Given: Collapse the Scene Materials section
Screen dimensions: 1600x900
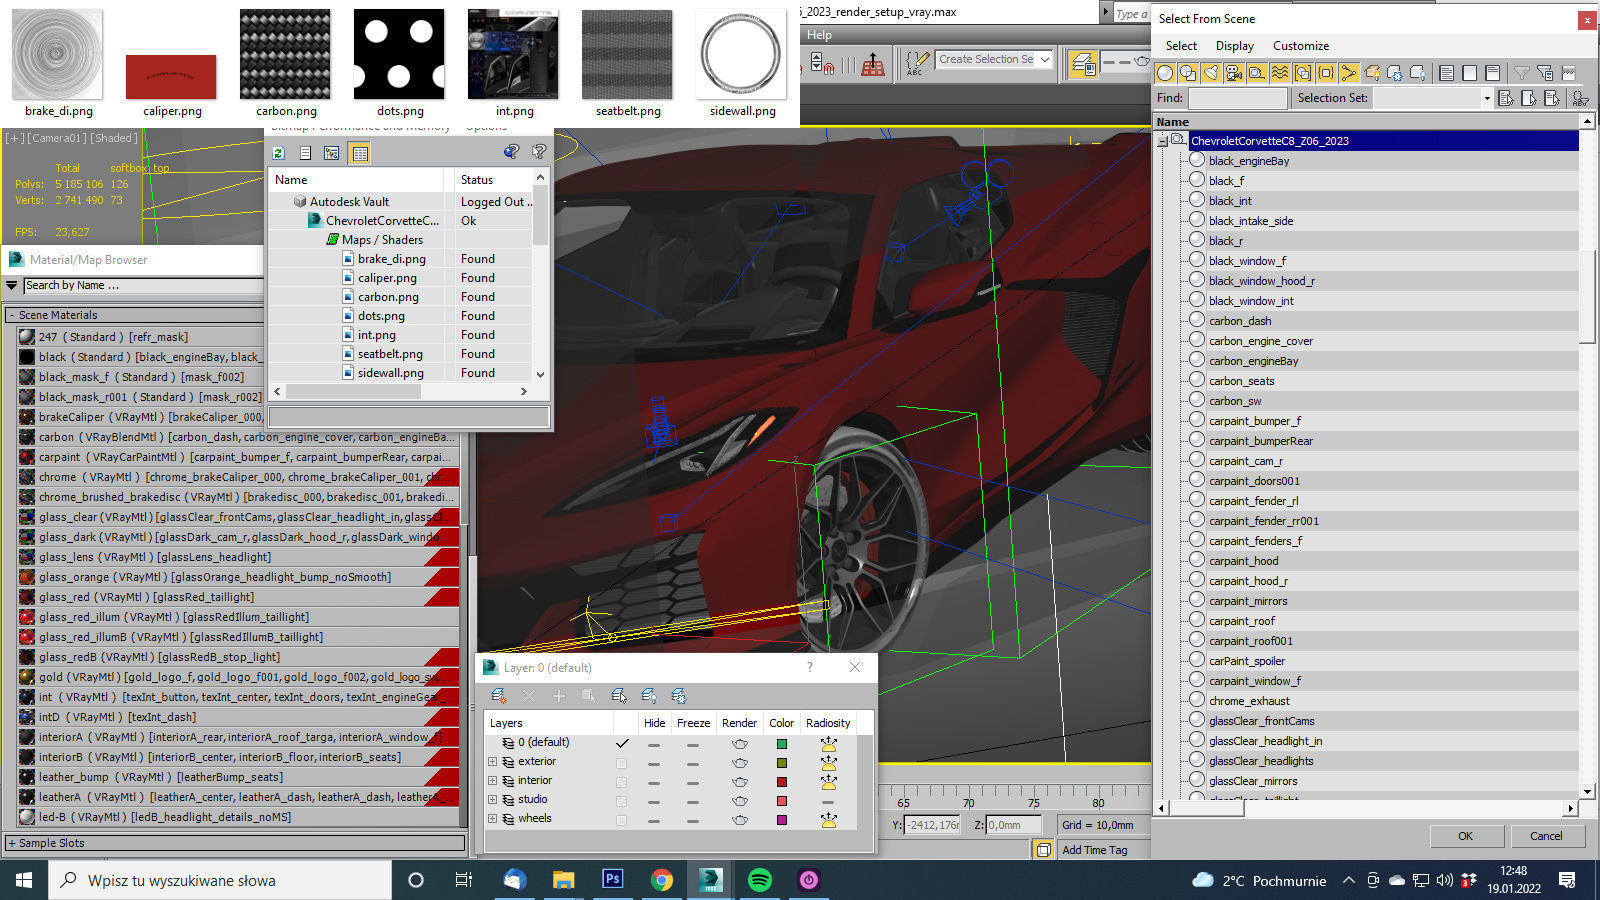Looking at the screenshot, I should [12, 315].
